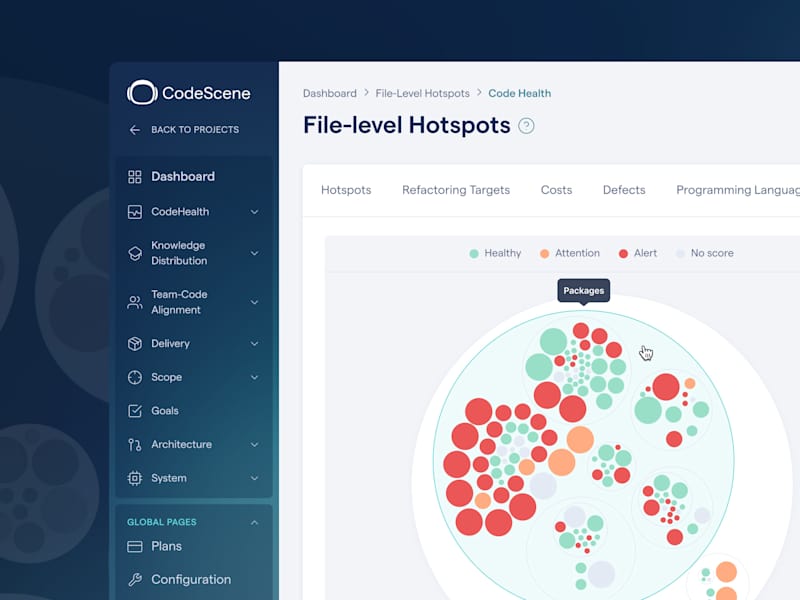Click the Plans card icon
Image resolution: width=800 pixels, height=600 pixels.
pyautogui.click(x=135, y=546)
